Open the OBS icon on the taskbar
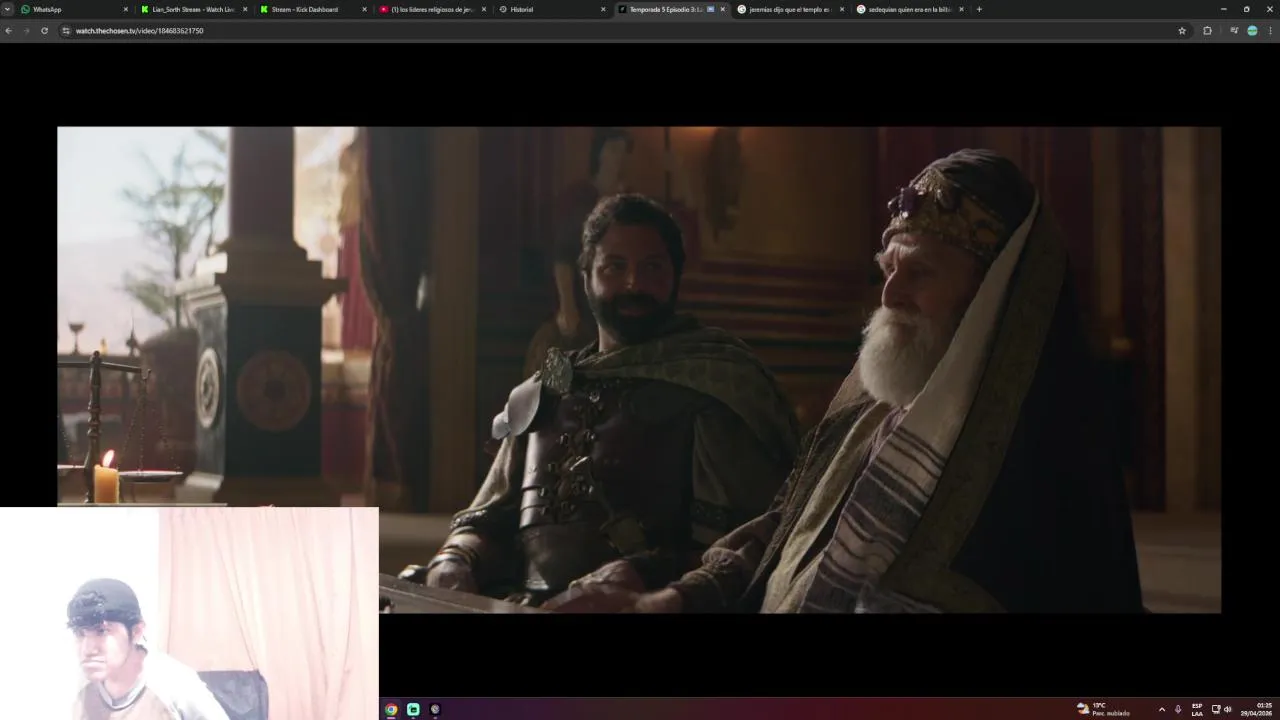The height and width of the screenshot is (720, 1280). [x=435, y=709]
